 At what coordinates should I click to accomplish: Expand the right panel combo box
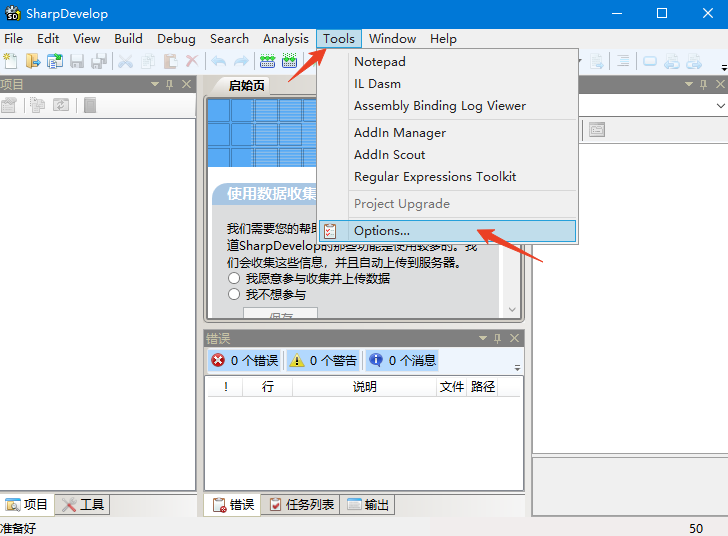pyautogui.click(x=721, y=105)
